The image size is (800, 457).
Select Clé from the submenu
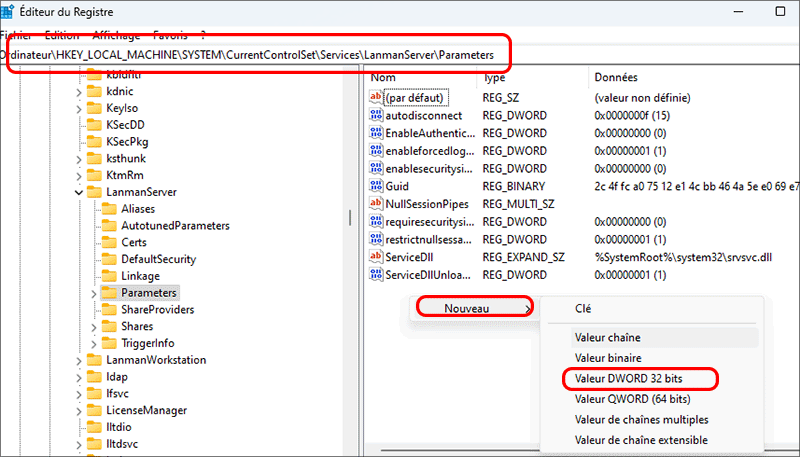(x=584, y=310)
